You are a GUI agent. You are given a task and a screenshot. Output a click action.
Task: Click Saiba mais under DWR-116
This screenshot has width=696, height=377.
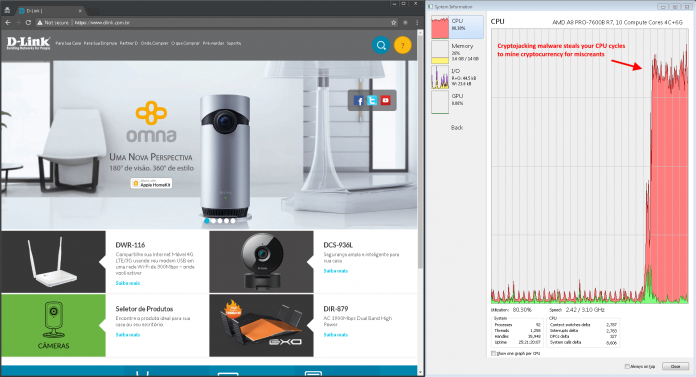point(128,283)
